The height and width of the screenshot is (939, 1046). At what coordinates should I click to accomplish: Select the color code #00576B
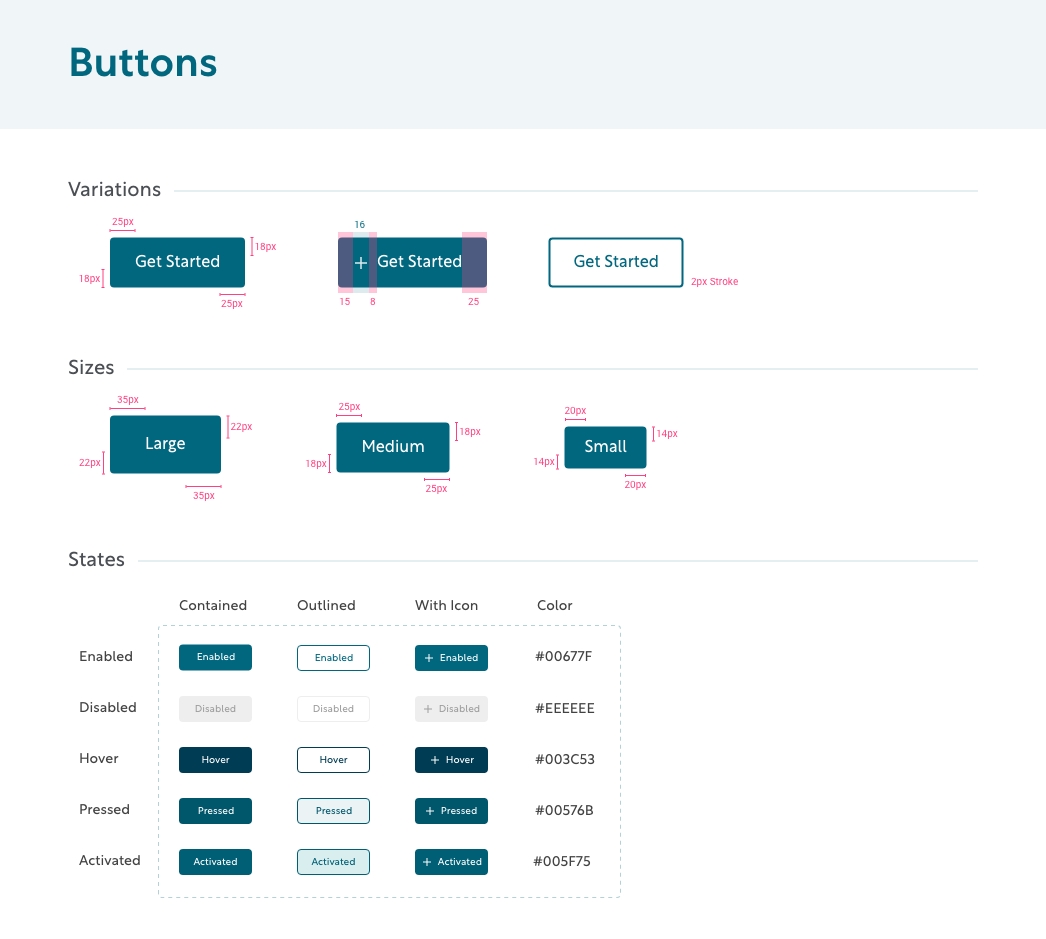click(x=564, y=810)
